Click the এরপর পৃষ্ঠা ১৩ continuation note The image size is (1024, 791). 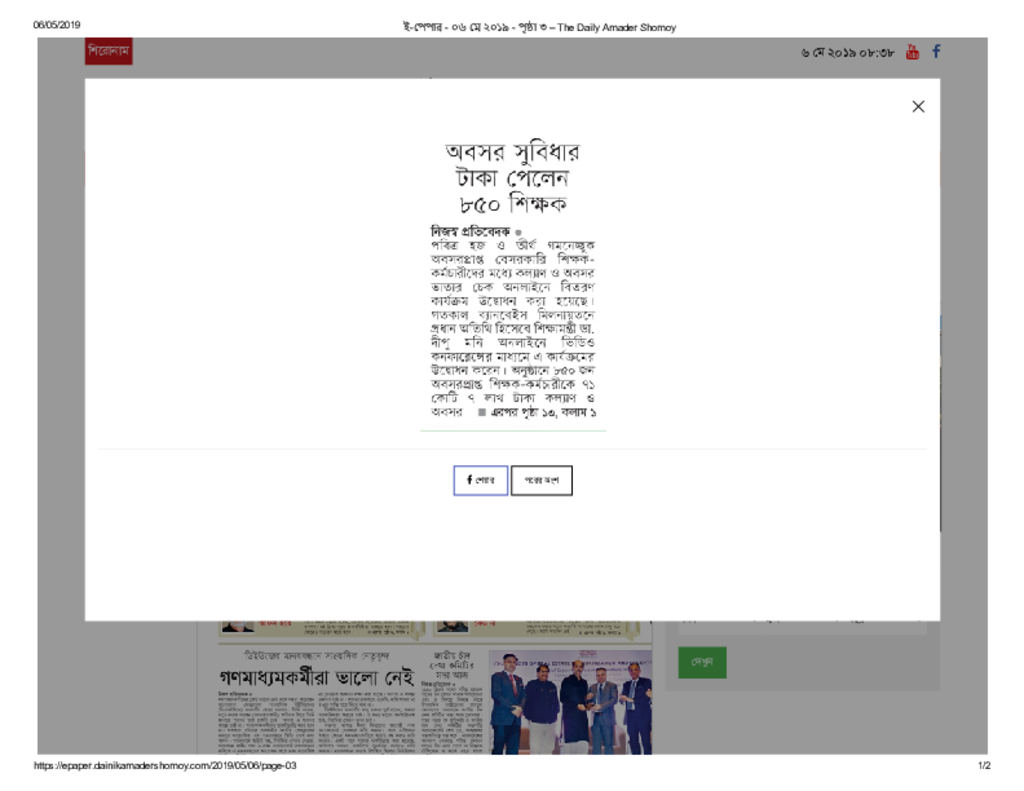[538, 412]
